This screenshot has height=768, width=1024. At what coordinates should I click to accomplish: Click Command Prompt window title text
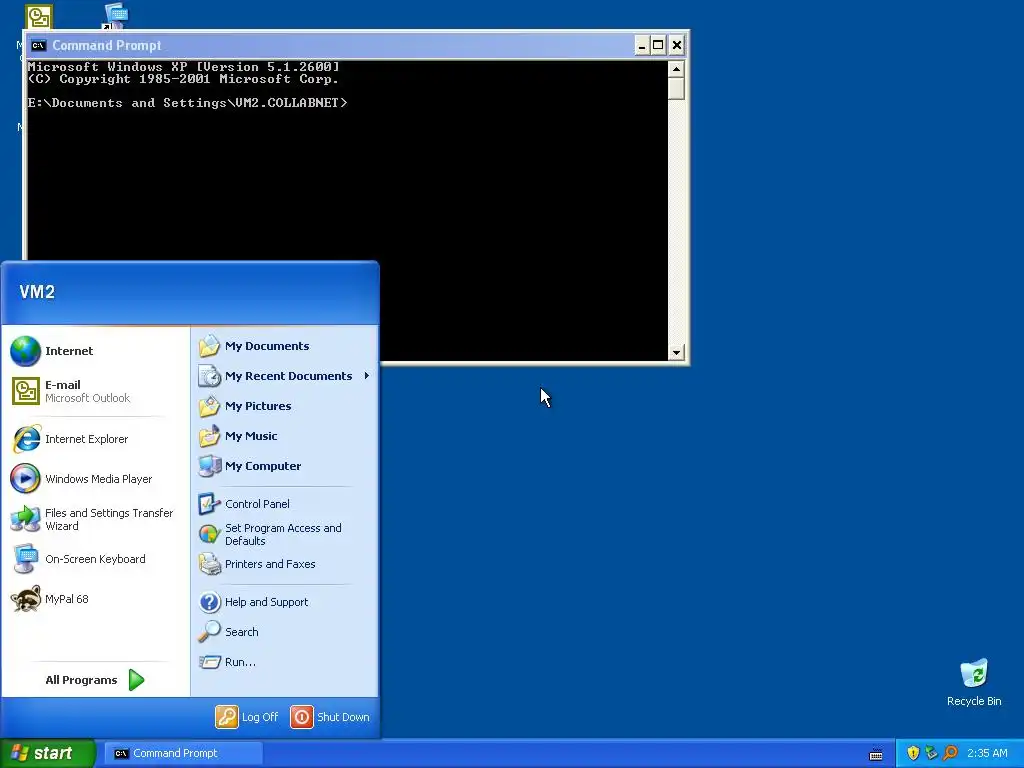coord(106,45)
